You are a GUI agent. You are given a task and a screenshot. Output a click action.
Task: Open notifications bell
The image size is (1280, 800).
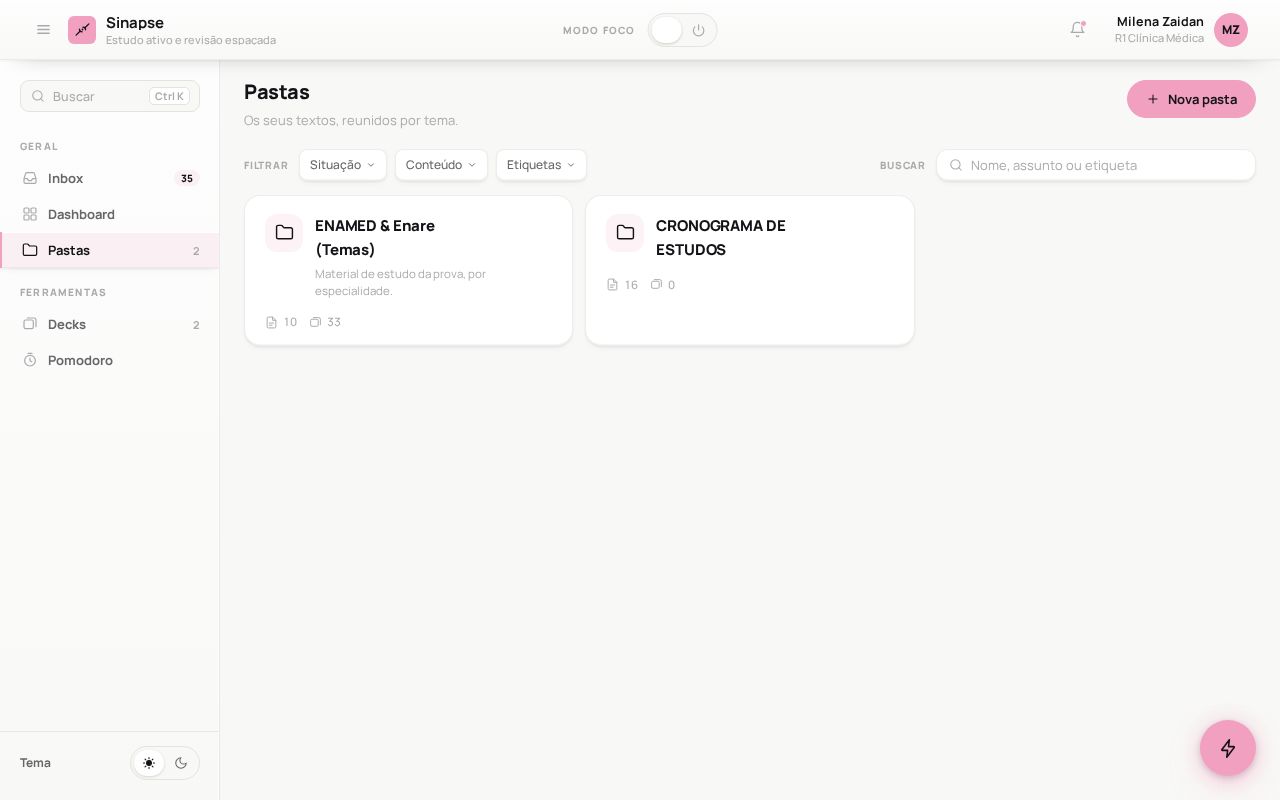click(1077, 30)
